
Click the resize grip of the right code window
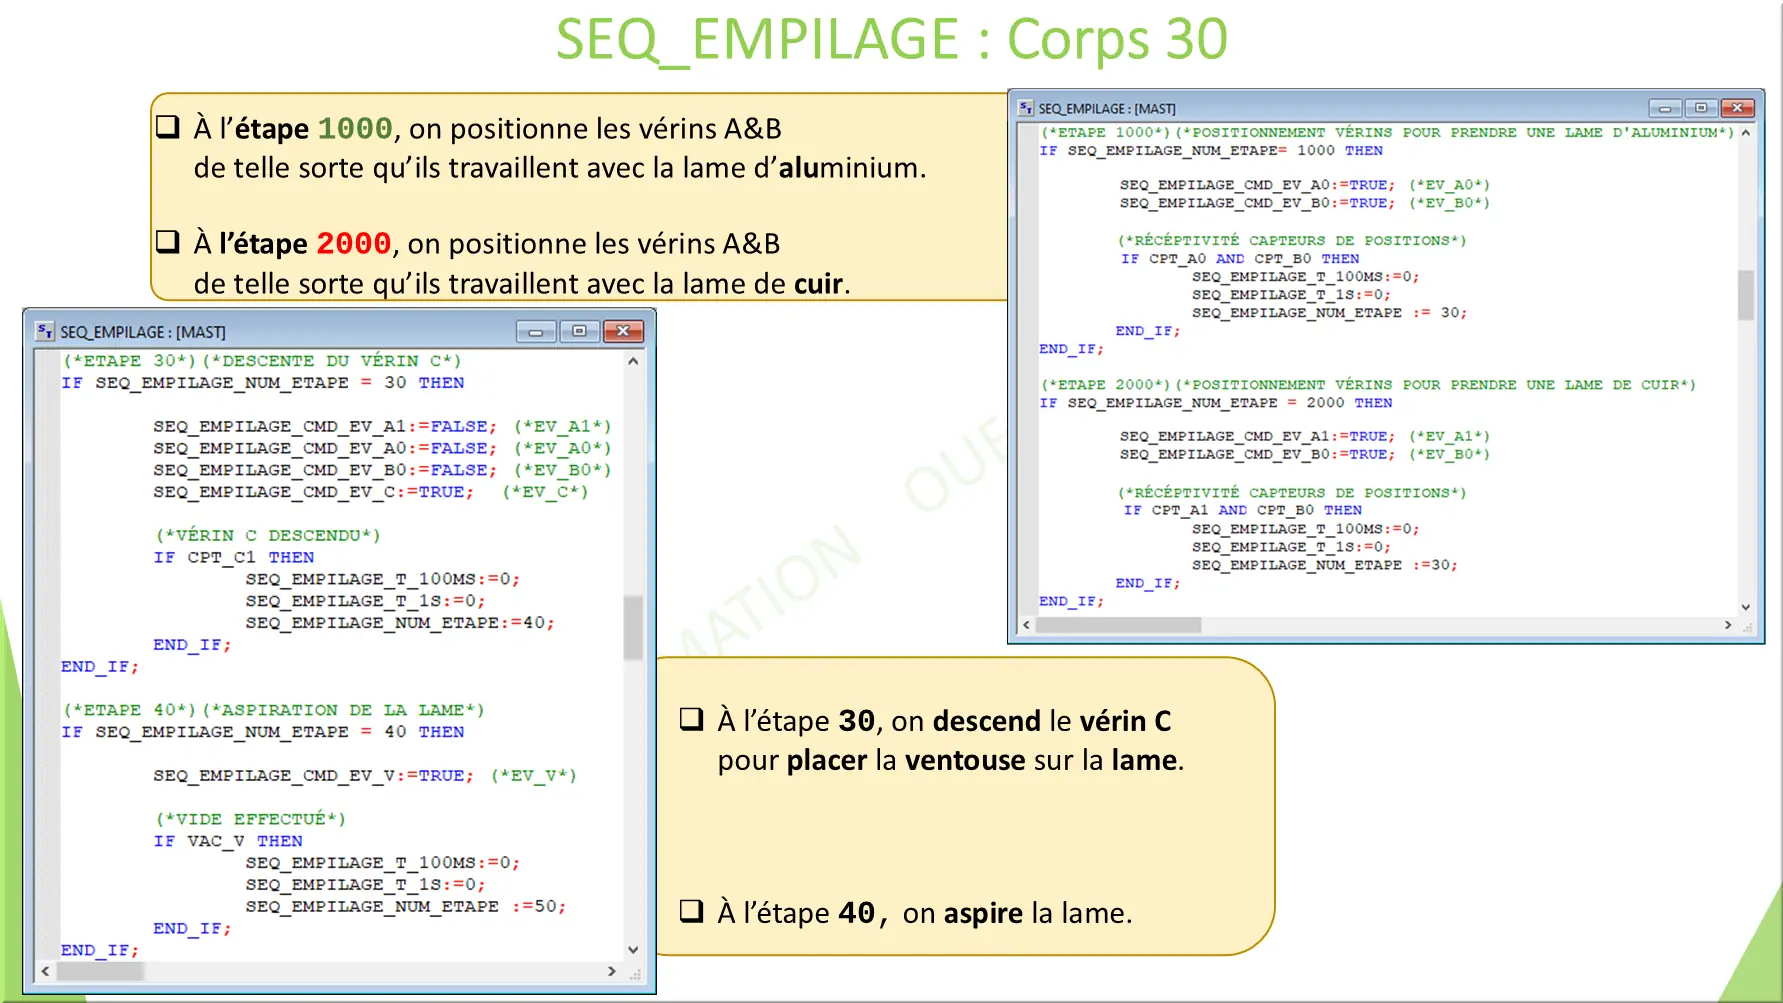(x=1747, y=626)
